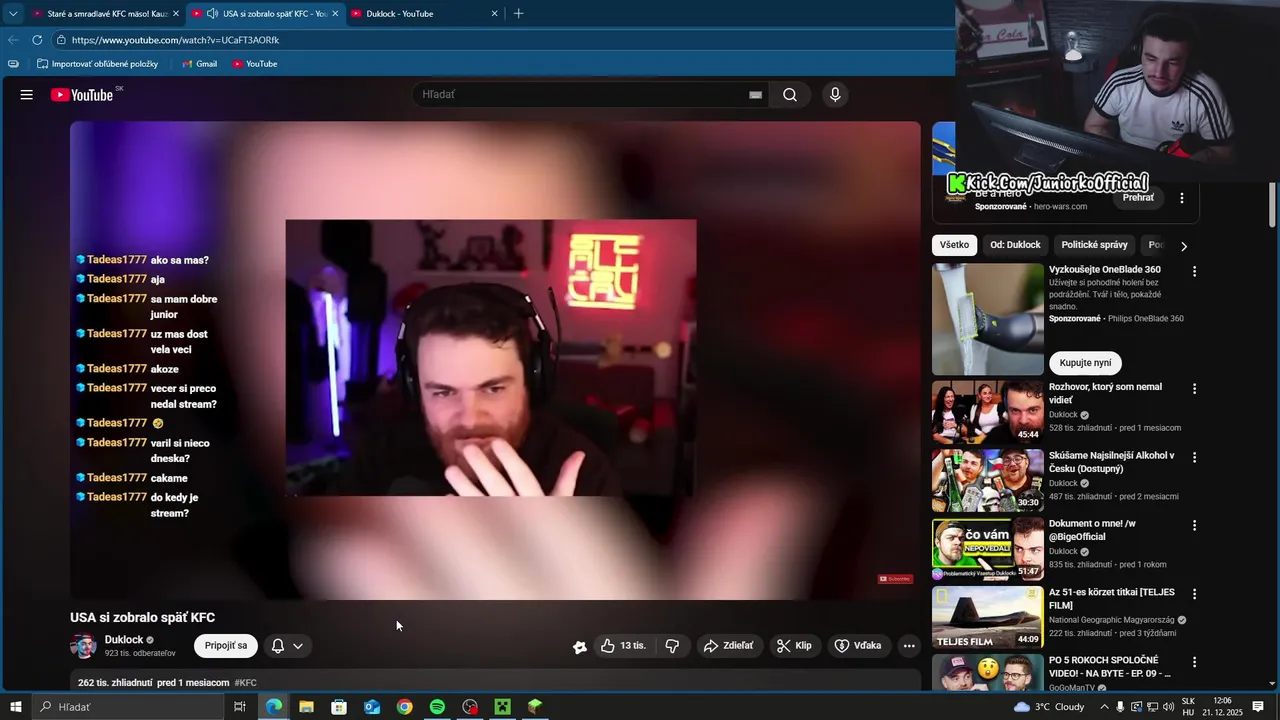This screenshot has width=1280, height=720.
Task: Go to the YouTube home logo
Action: [x=82, y=95]
